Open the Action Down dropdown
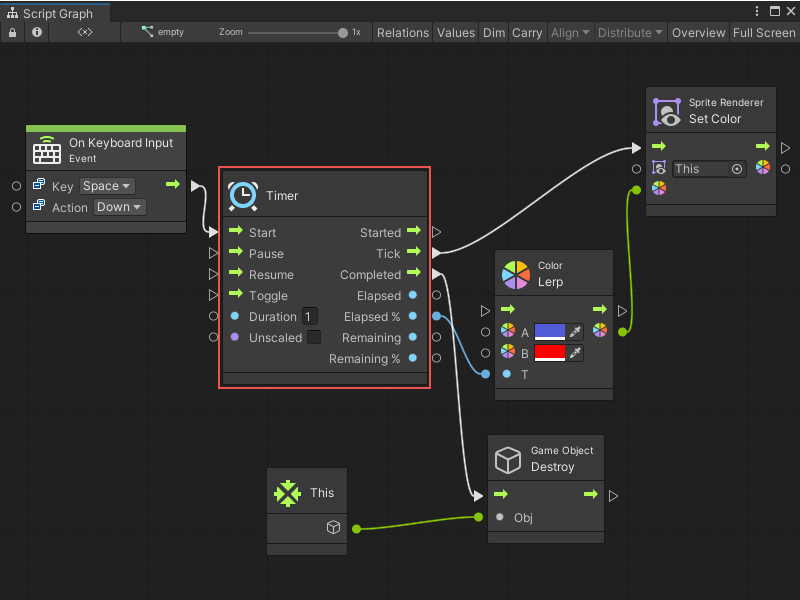Screen dimensions: 800x600 [x=118, y=207]
